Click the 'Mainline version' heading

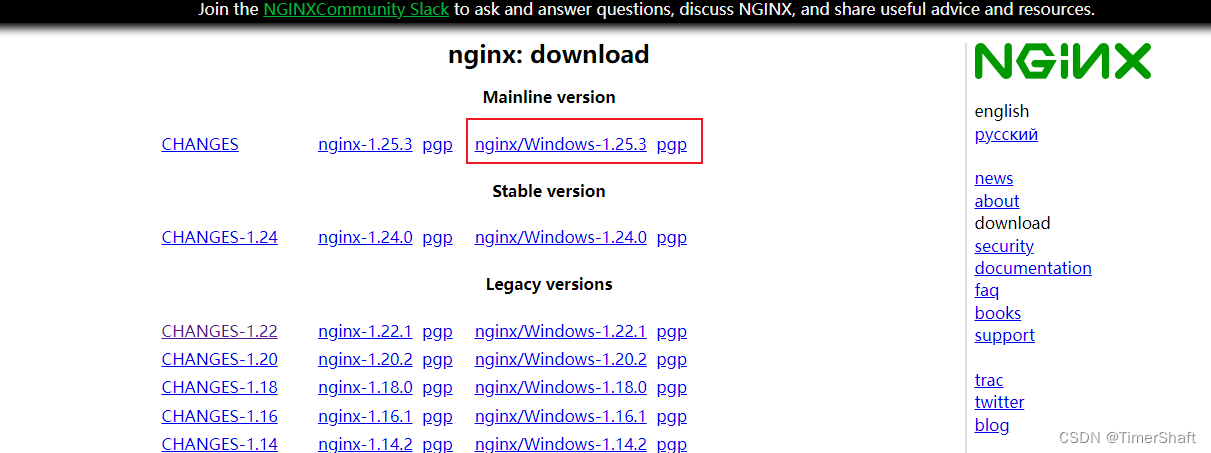point(549,97)
